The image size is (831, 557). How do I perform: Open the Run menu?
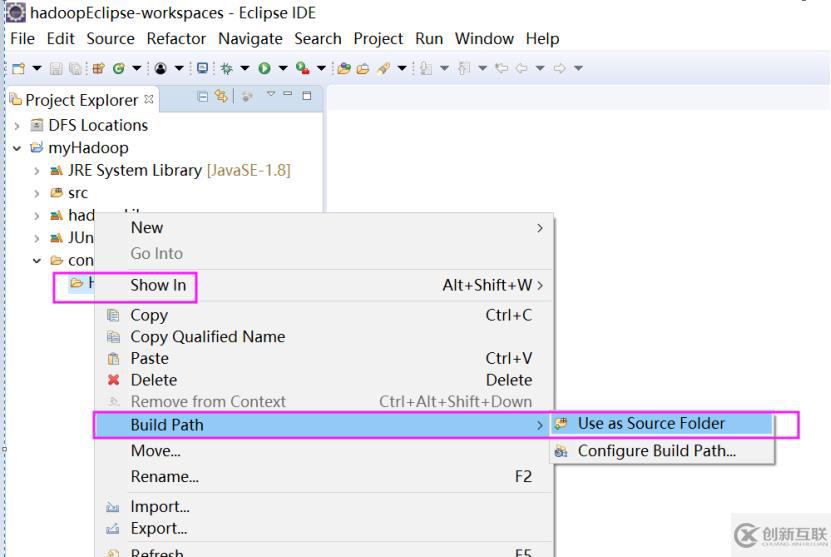(x=429, y=39)
